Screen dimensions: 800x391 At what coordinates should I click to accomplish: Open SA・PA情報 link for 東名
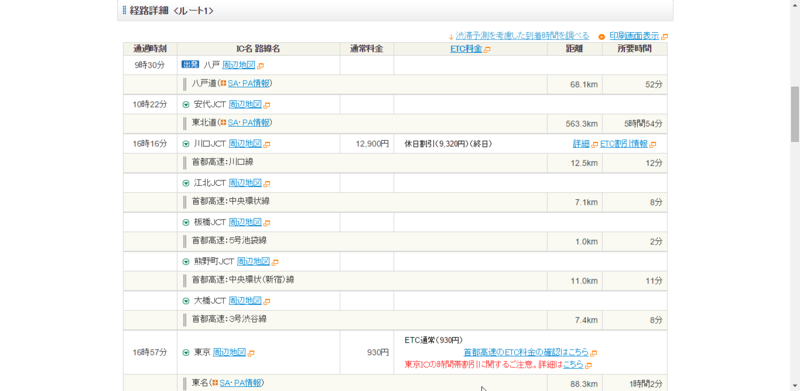(x=241, y=383)
